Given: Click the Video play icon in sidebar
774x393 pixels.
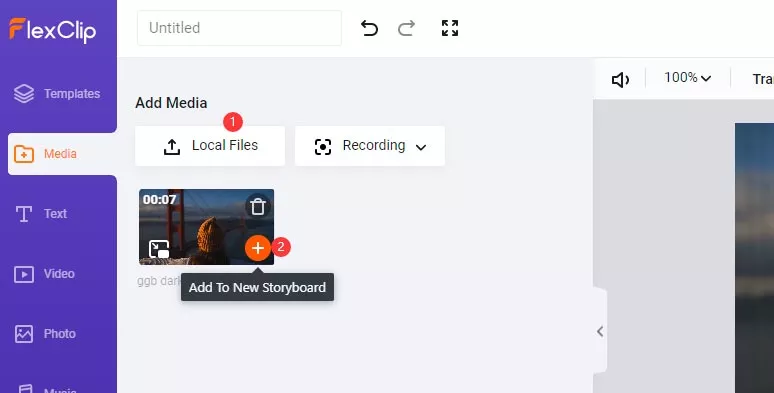Looking at the screenshot, I should click(x=24, y=274).
